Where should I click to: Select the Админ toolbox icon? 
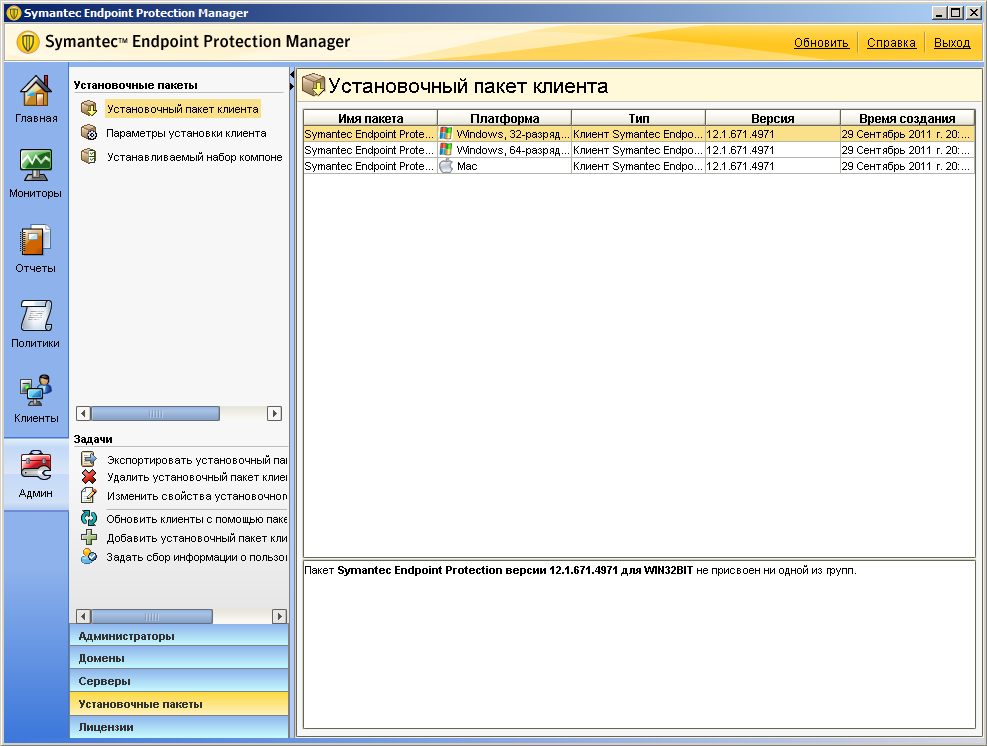(x=36, y=467)
